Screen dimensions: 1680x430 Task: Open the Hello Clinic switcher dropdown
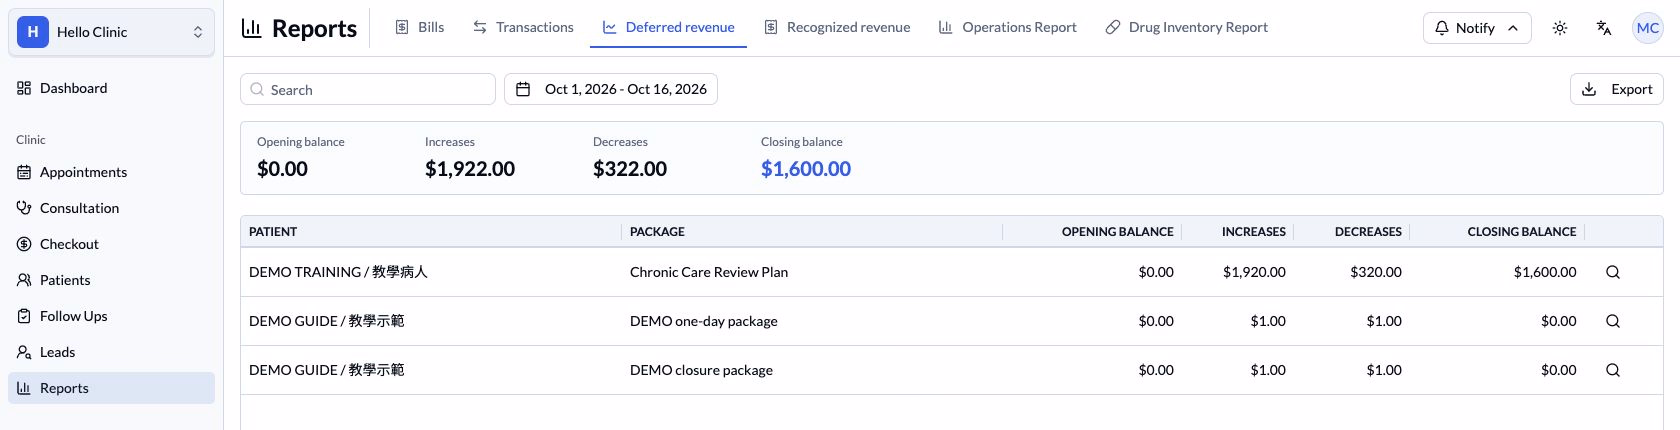(111, 32)
